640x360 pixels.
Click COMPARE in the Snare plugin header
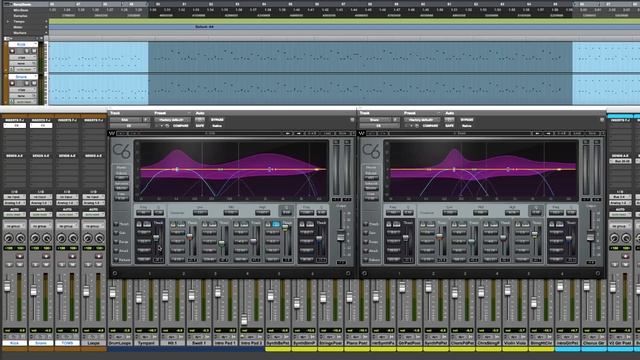tap(431, 126)
